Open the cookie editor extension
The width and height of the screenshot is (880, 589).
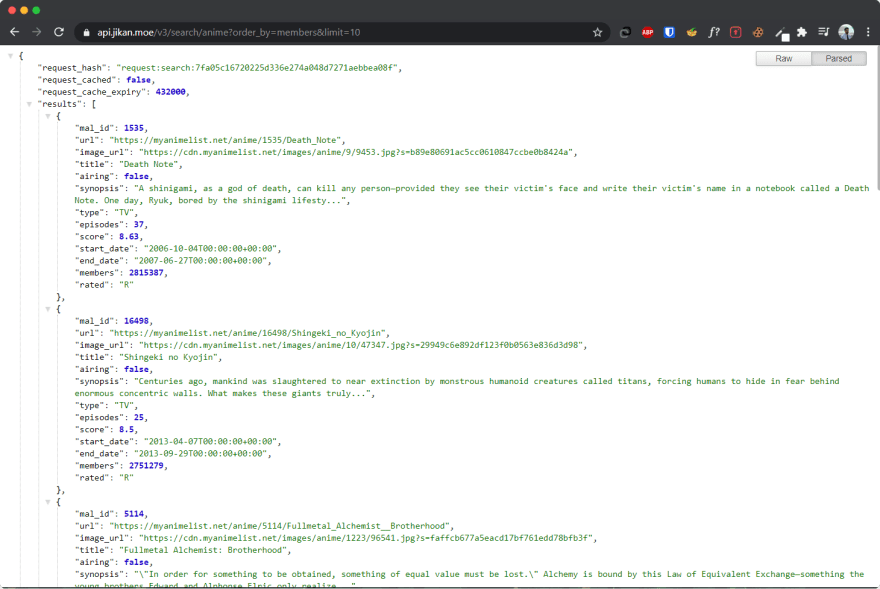[758, 33]
